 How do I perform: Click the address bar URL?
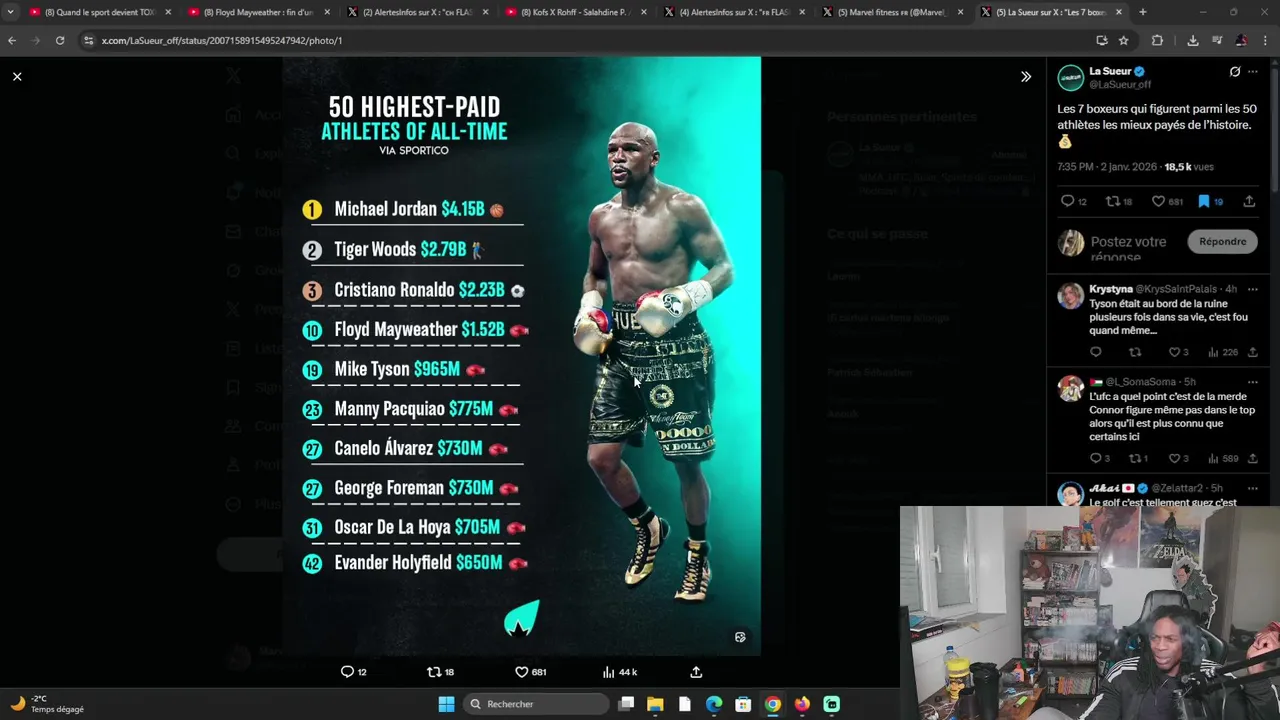point(222,40)
